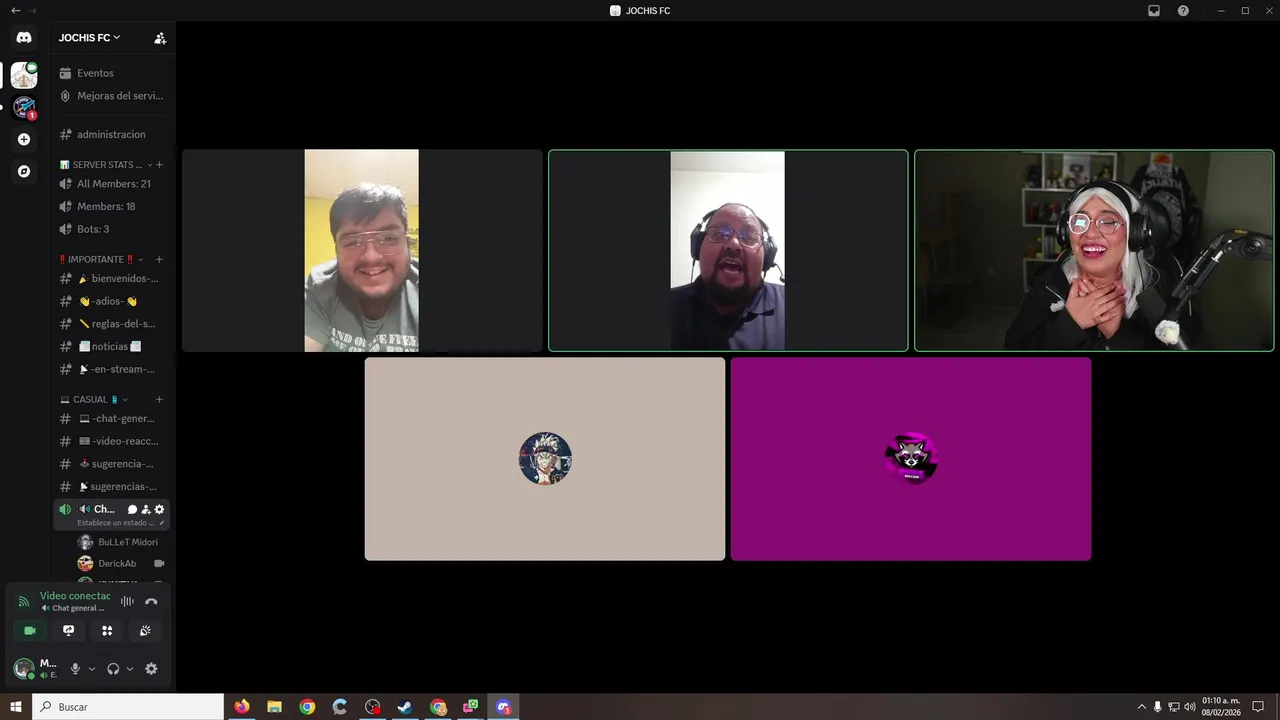This screenshot has width=1280, height=720.
Task: Open the Discord inbox icon in title bar
Action: pyautogui.click(x=1154, y=11)
